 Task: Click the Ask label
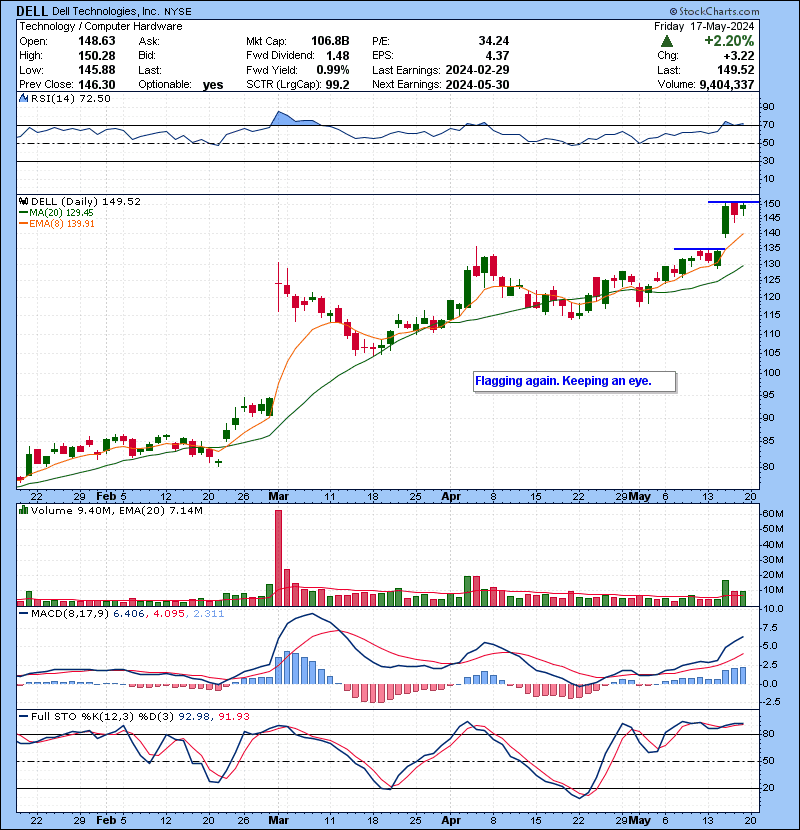[x=149, y=41]
